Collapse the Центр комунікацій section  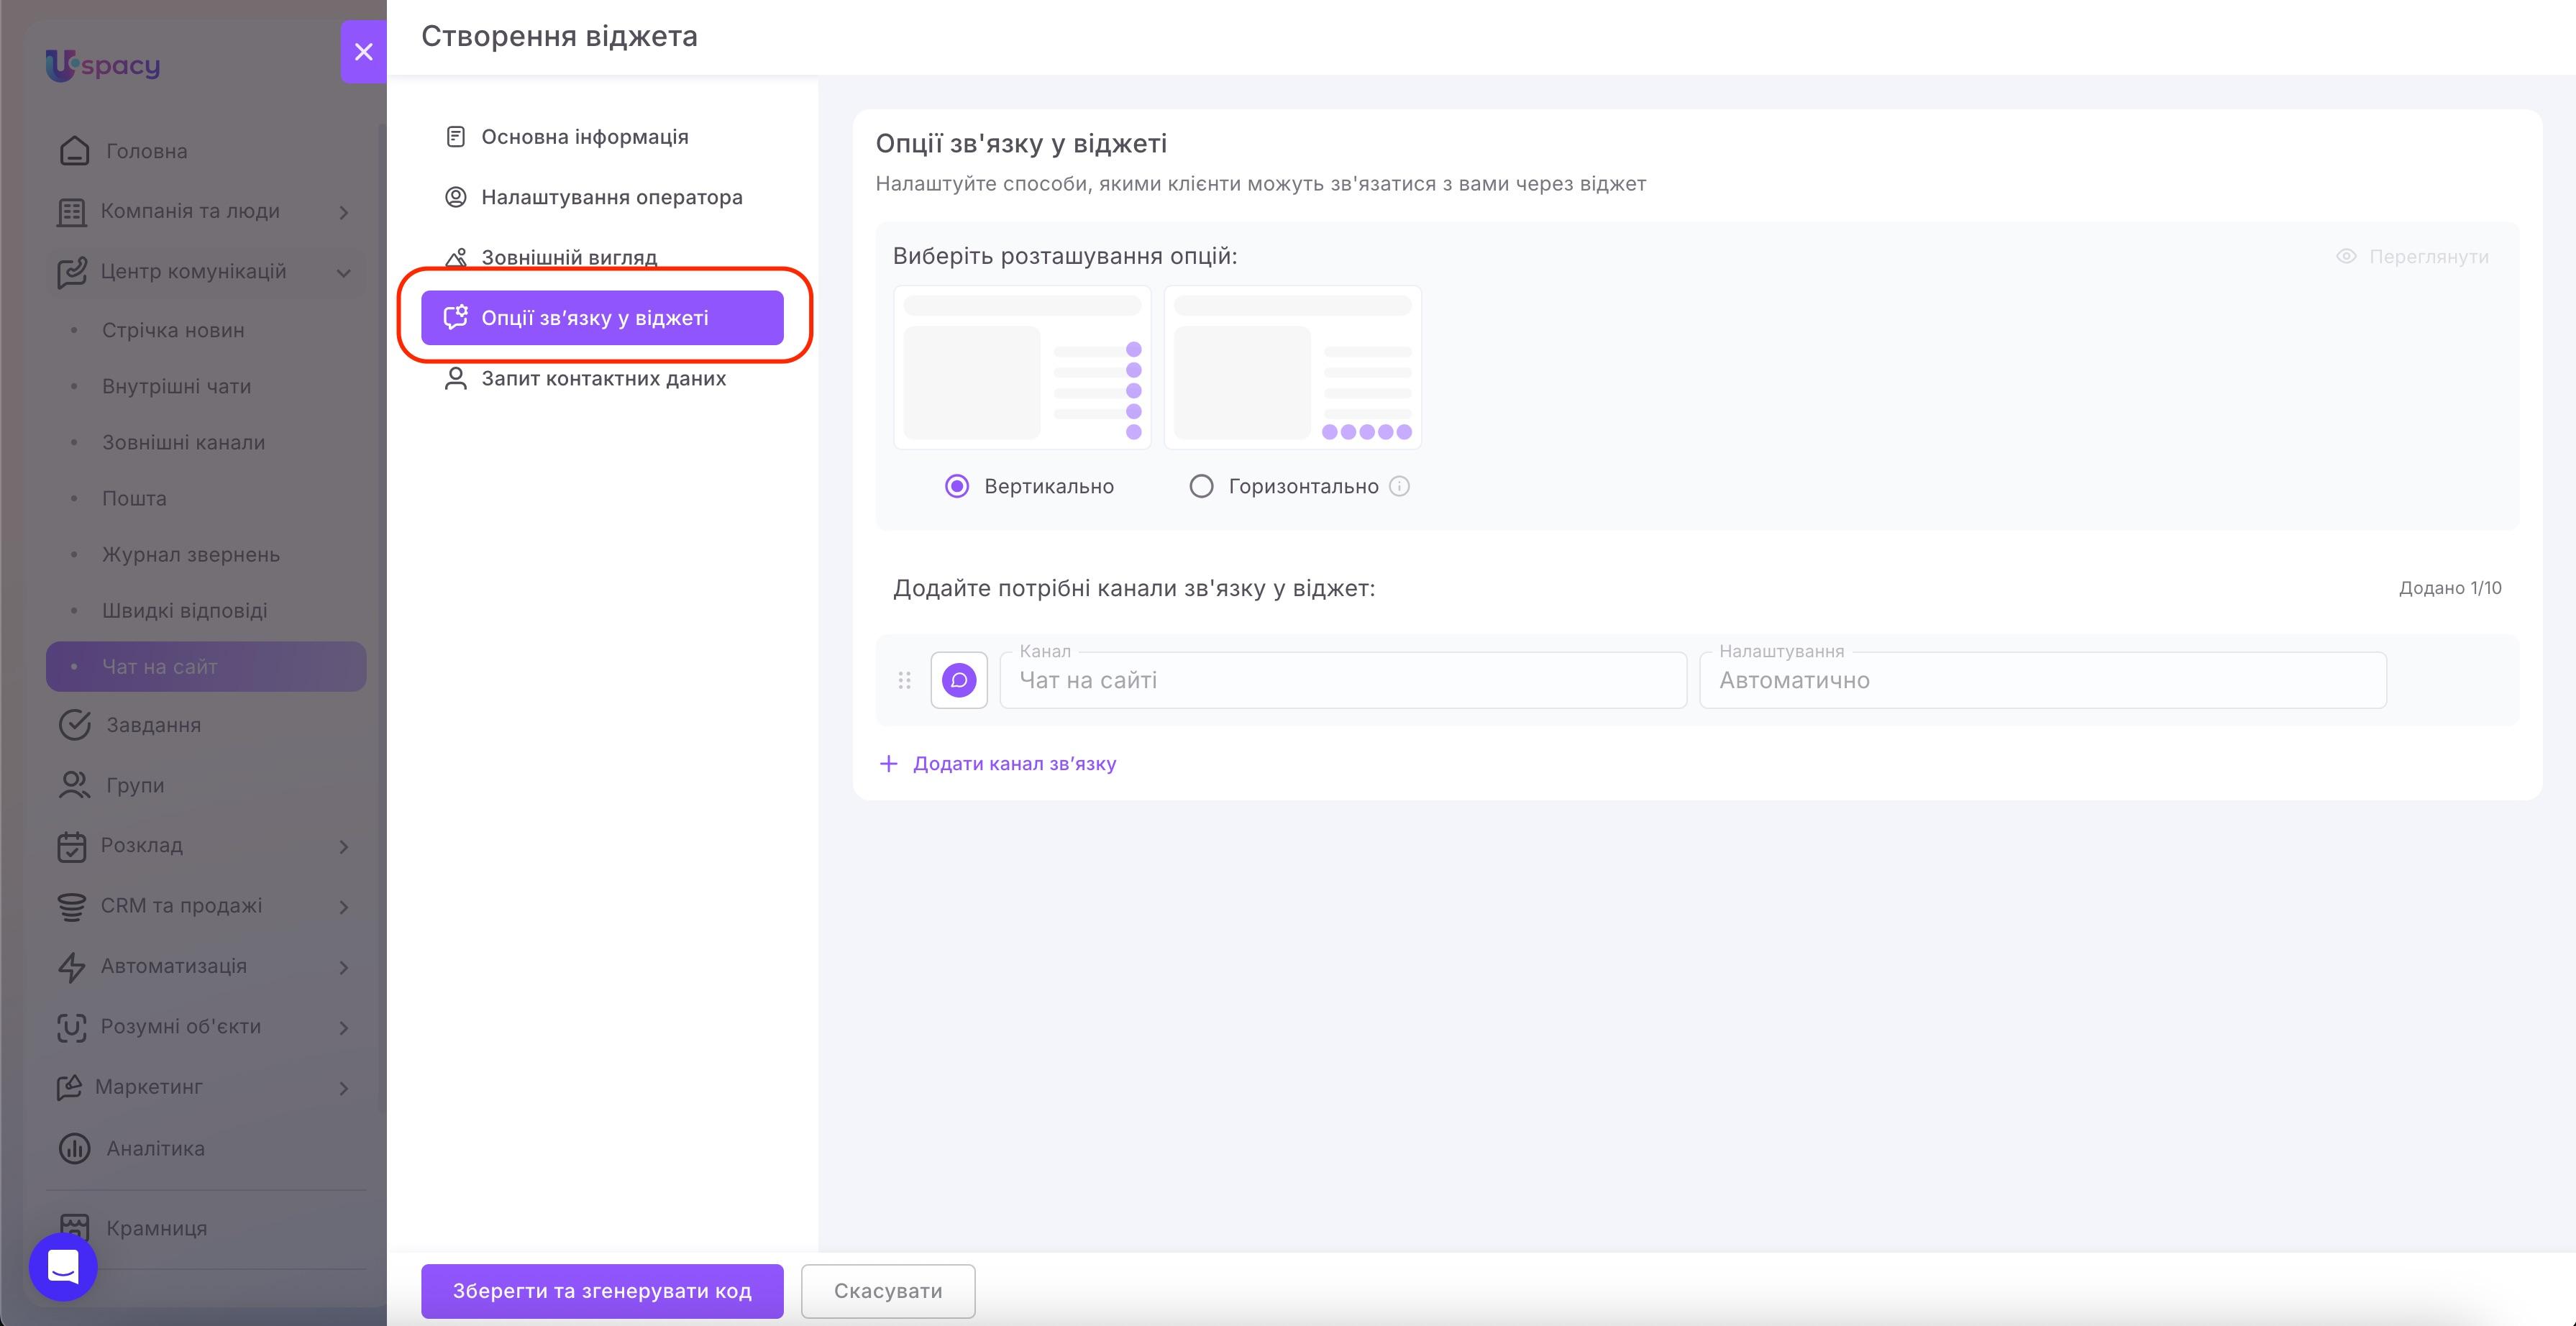tap(343, 272)
